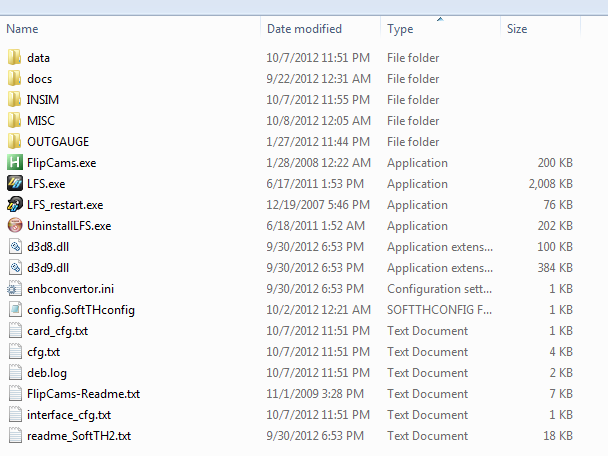Click date 11/1/2009 3:28 PM of FlipCams-Readme.txt

315,394
